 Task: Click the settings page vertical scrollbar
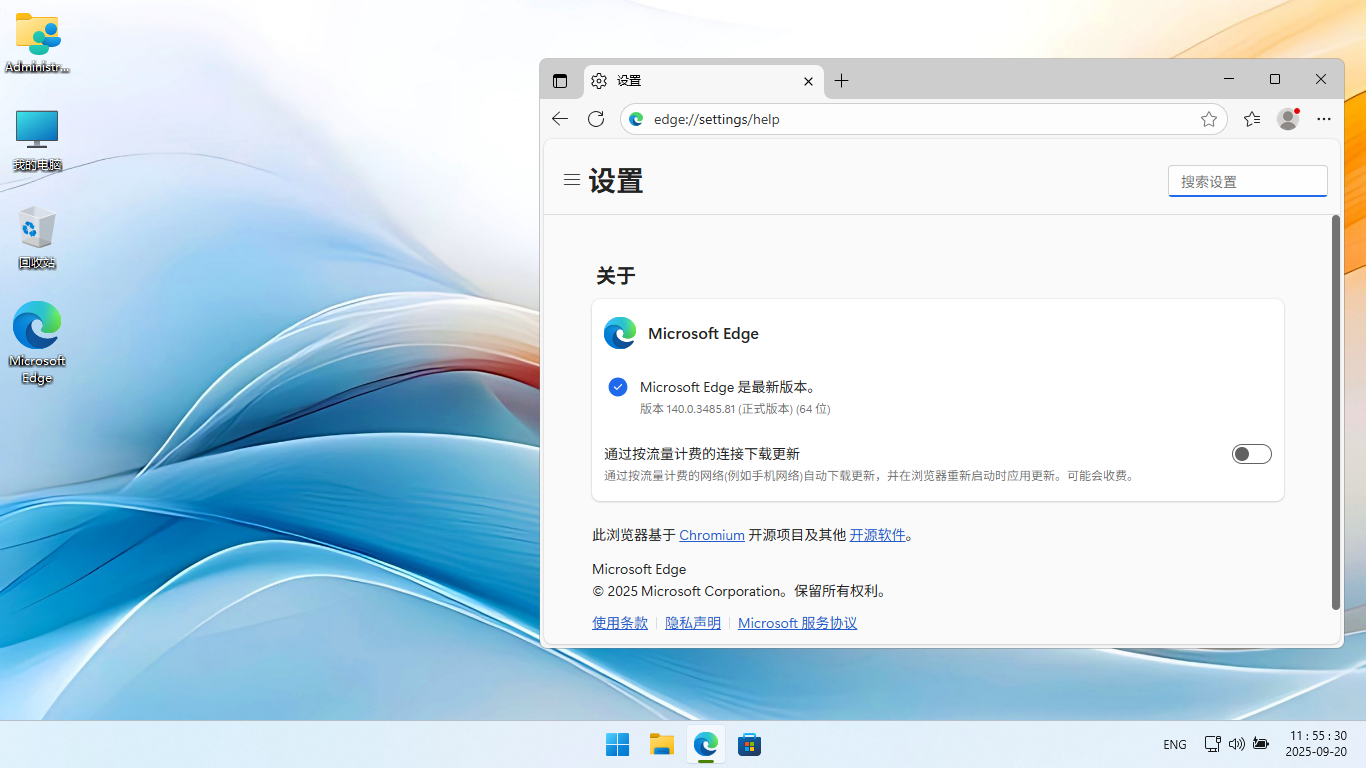pyautogui.click(x=1336, y=412)
